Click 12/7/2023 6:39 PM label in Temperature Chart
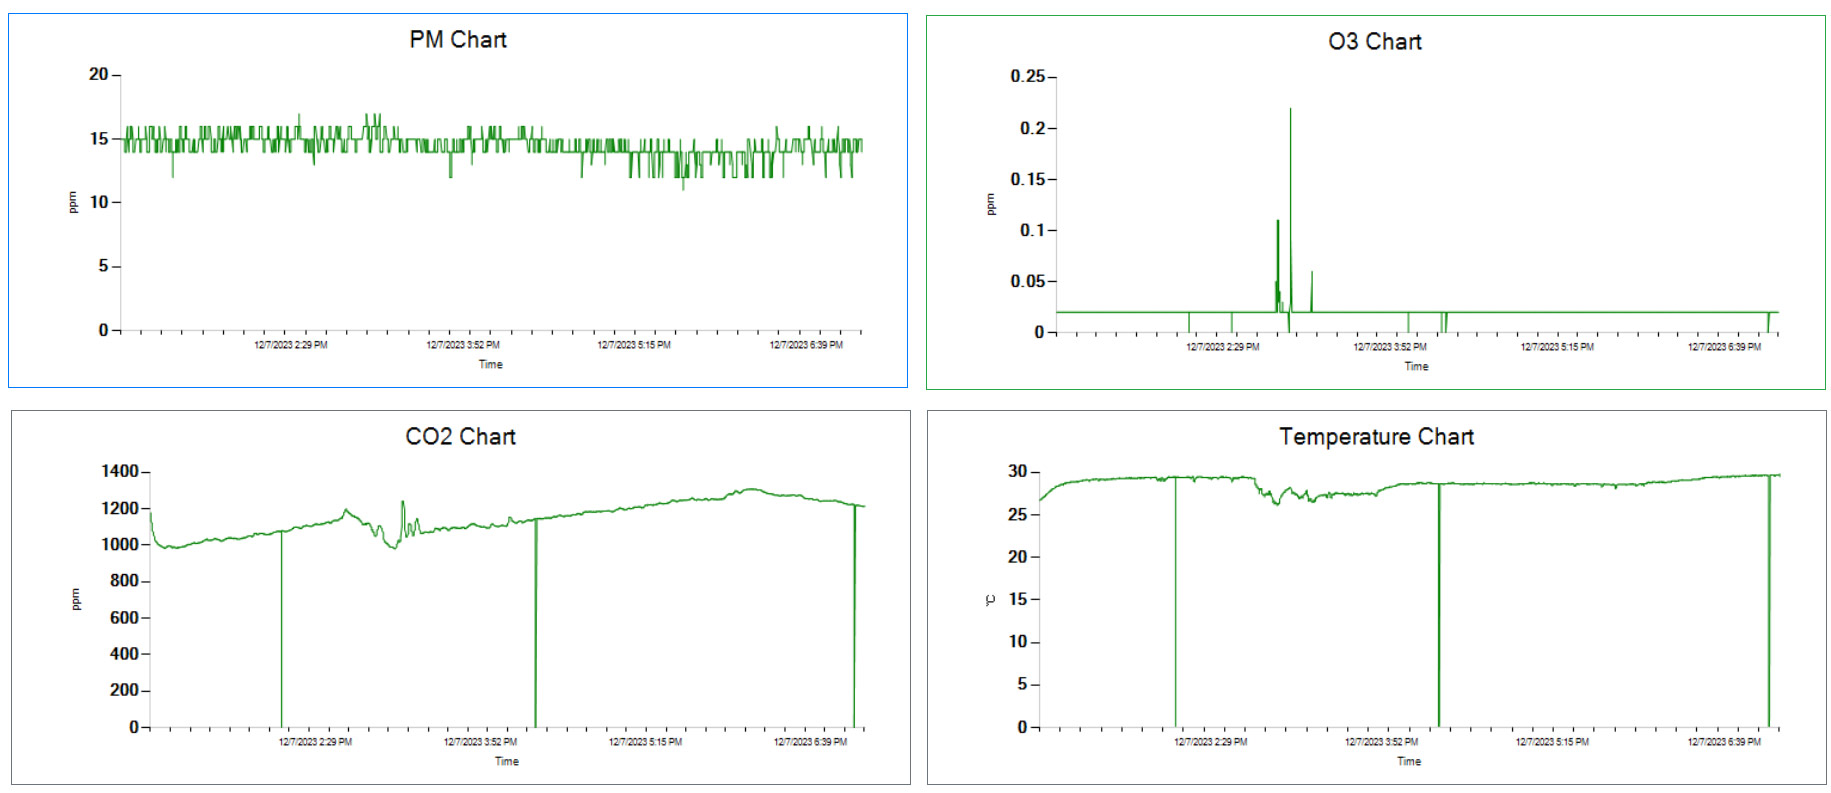The height and width of the screenshot is (793, 1831). pos(1725,742)
